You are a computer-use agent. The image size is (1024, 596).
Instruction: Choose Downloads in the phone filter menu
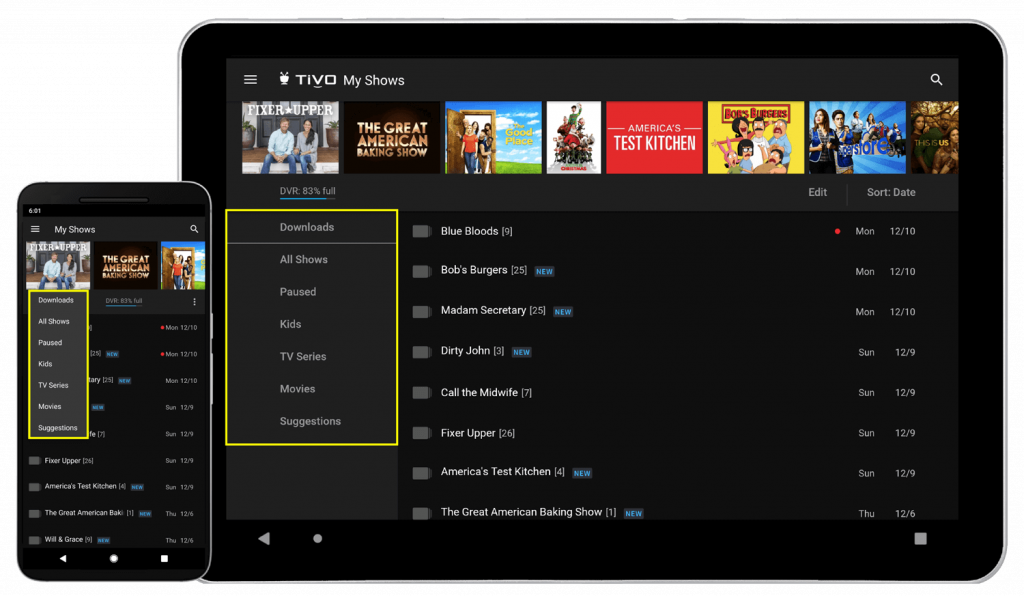[x=58, y=300]
